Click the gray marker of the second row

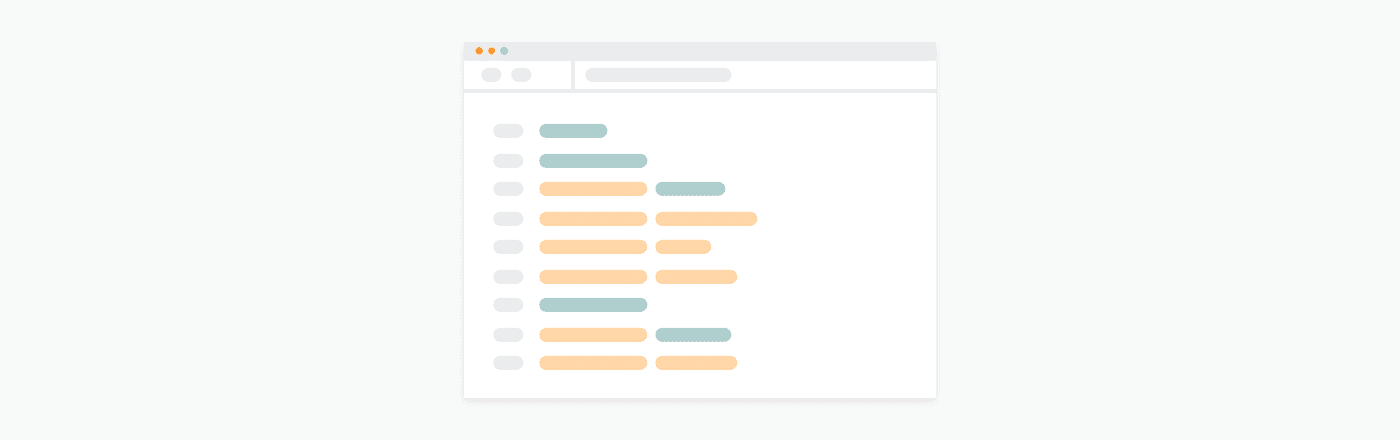coord(508,161)
